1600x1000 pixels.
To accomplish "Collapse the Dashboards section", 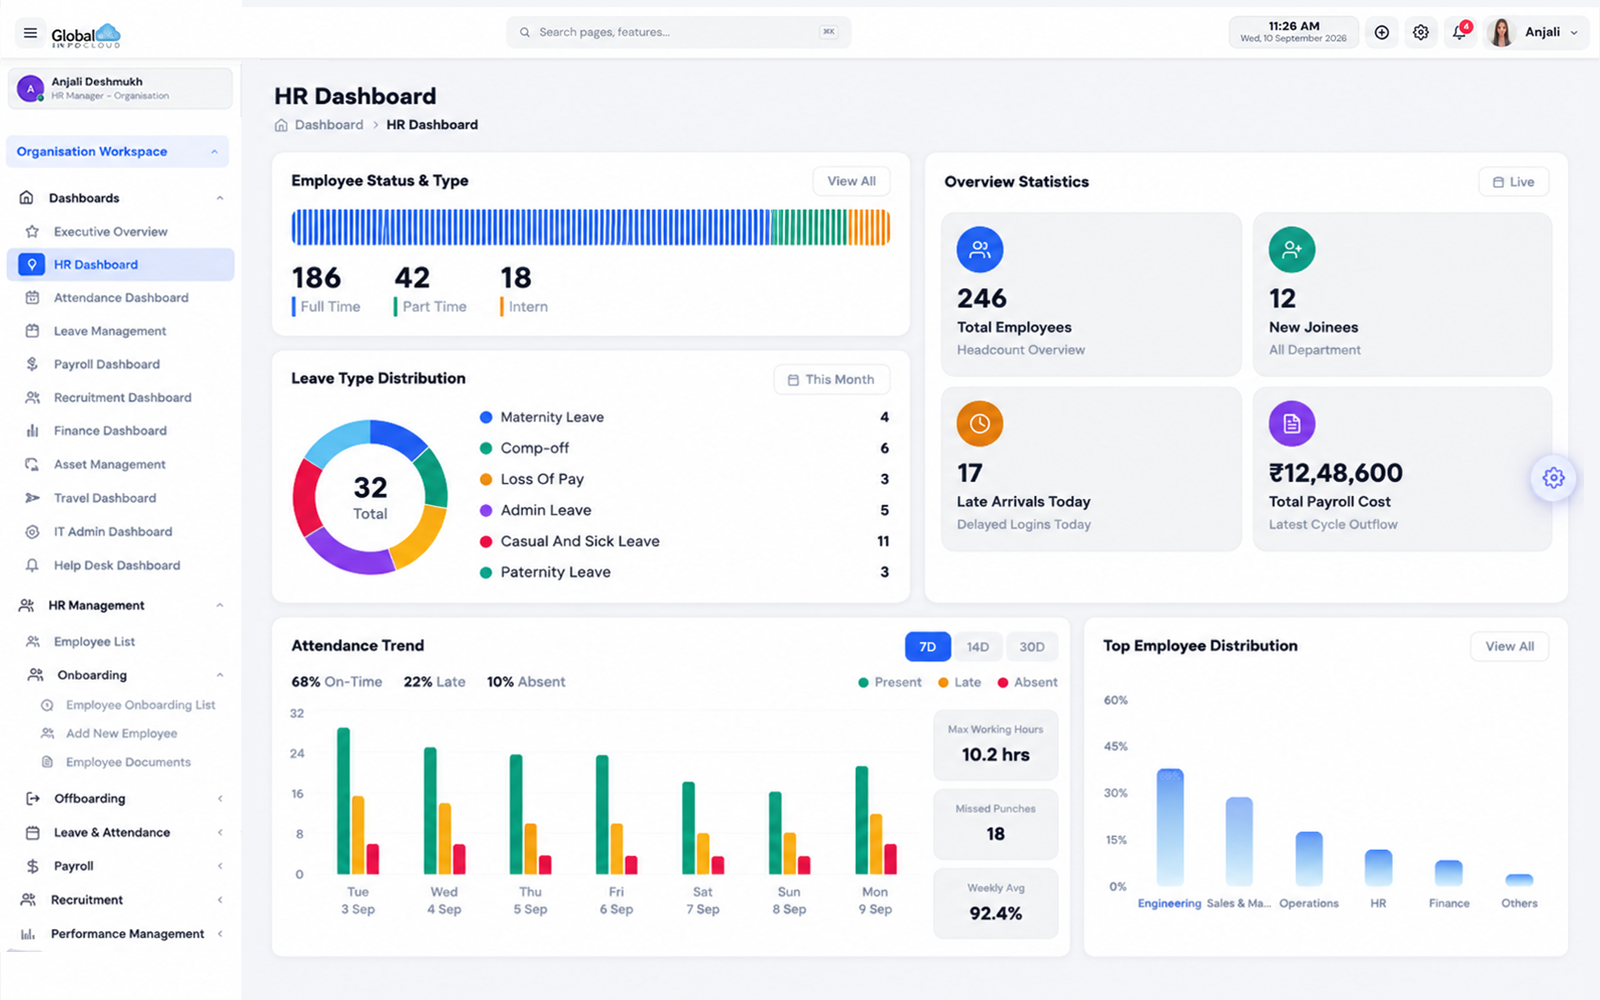I will (219, 198).
